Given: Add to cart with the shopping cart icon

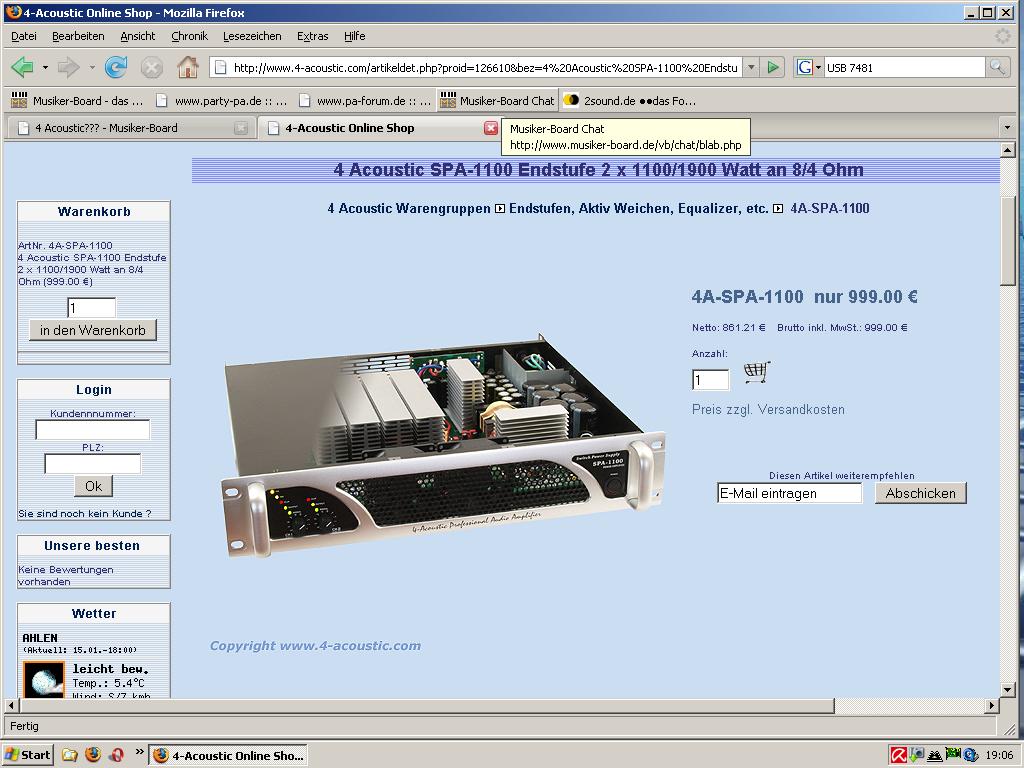Looking at the screenshot, I should (x=757, y=372).
